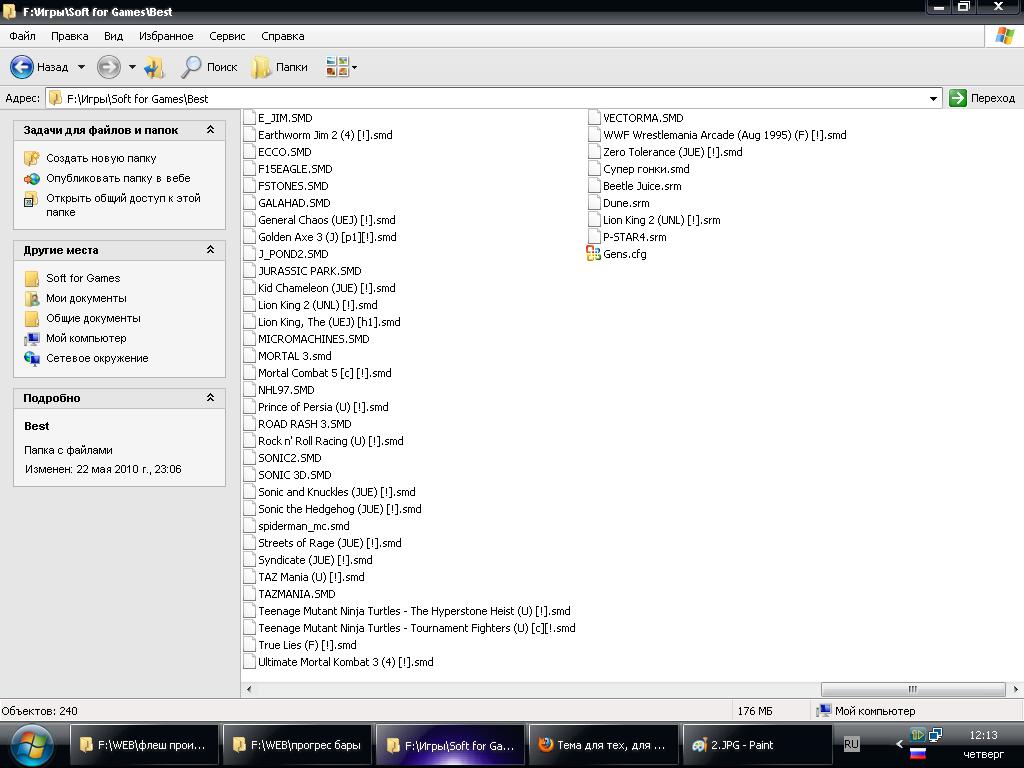Switch to F:\WEB\прогрес бары taskbar window
This screenshot has height=768, width=1024.
297,744
